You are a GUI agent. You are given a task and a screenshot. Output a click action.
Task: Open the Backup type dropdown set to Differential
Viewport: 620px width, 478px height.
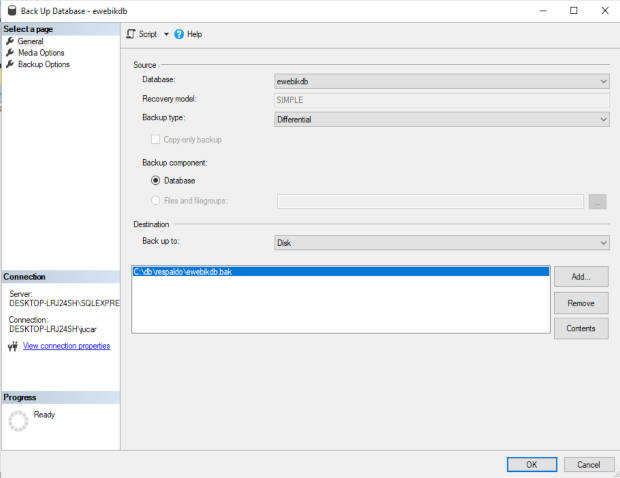pyautogui.click(x=441, y=119)
